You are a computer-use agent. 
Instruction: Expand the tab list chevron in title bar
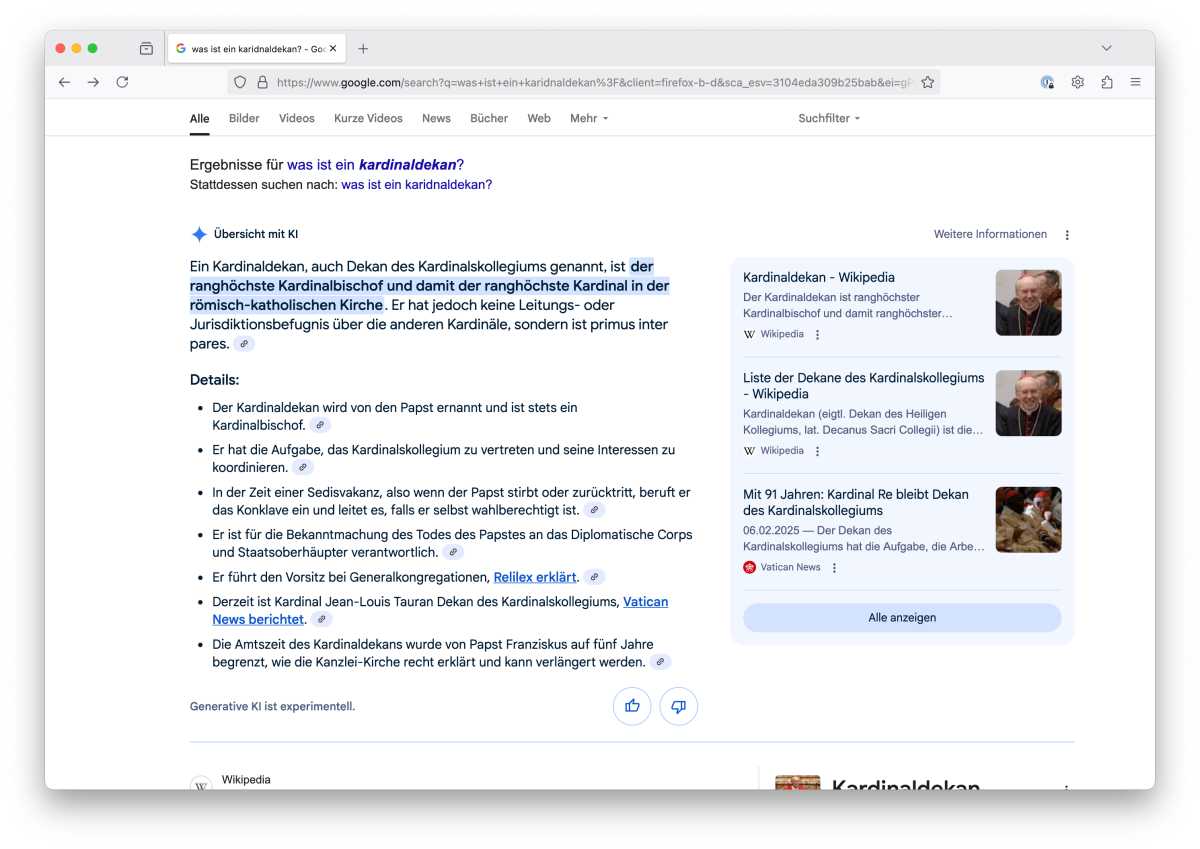tap(1106, 48)
